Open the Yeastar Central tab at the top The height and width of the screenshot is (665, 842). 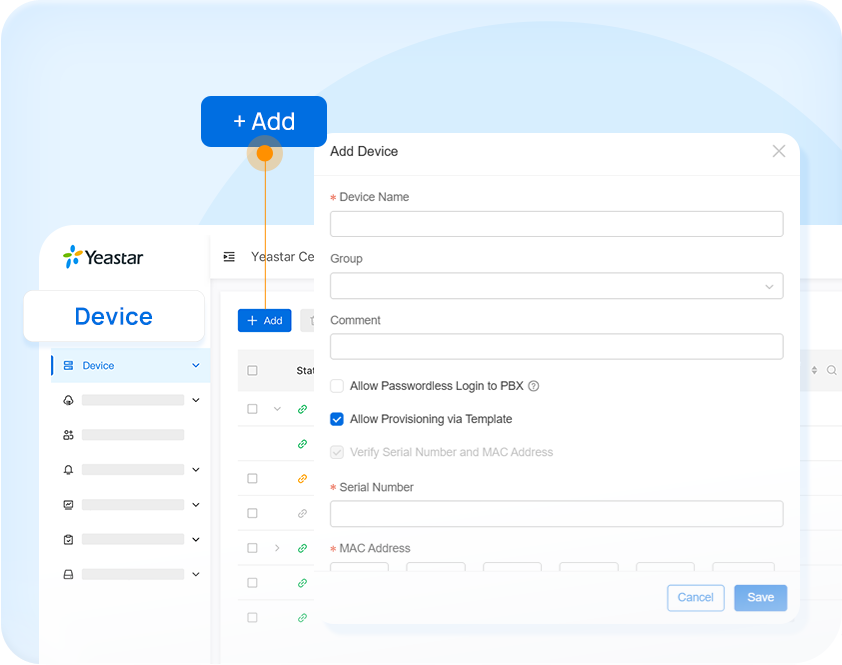282,256
